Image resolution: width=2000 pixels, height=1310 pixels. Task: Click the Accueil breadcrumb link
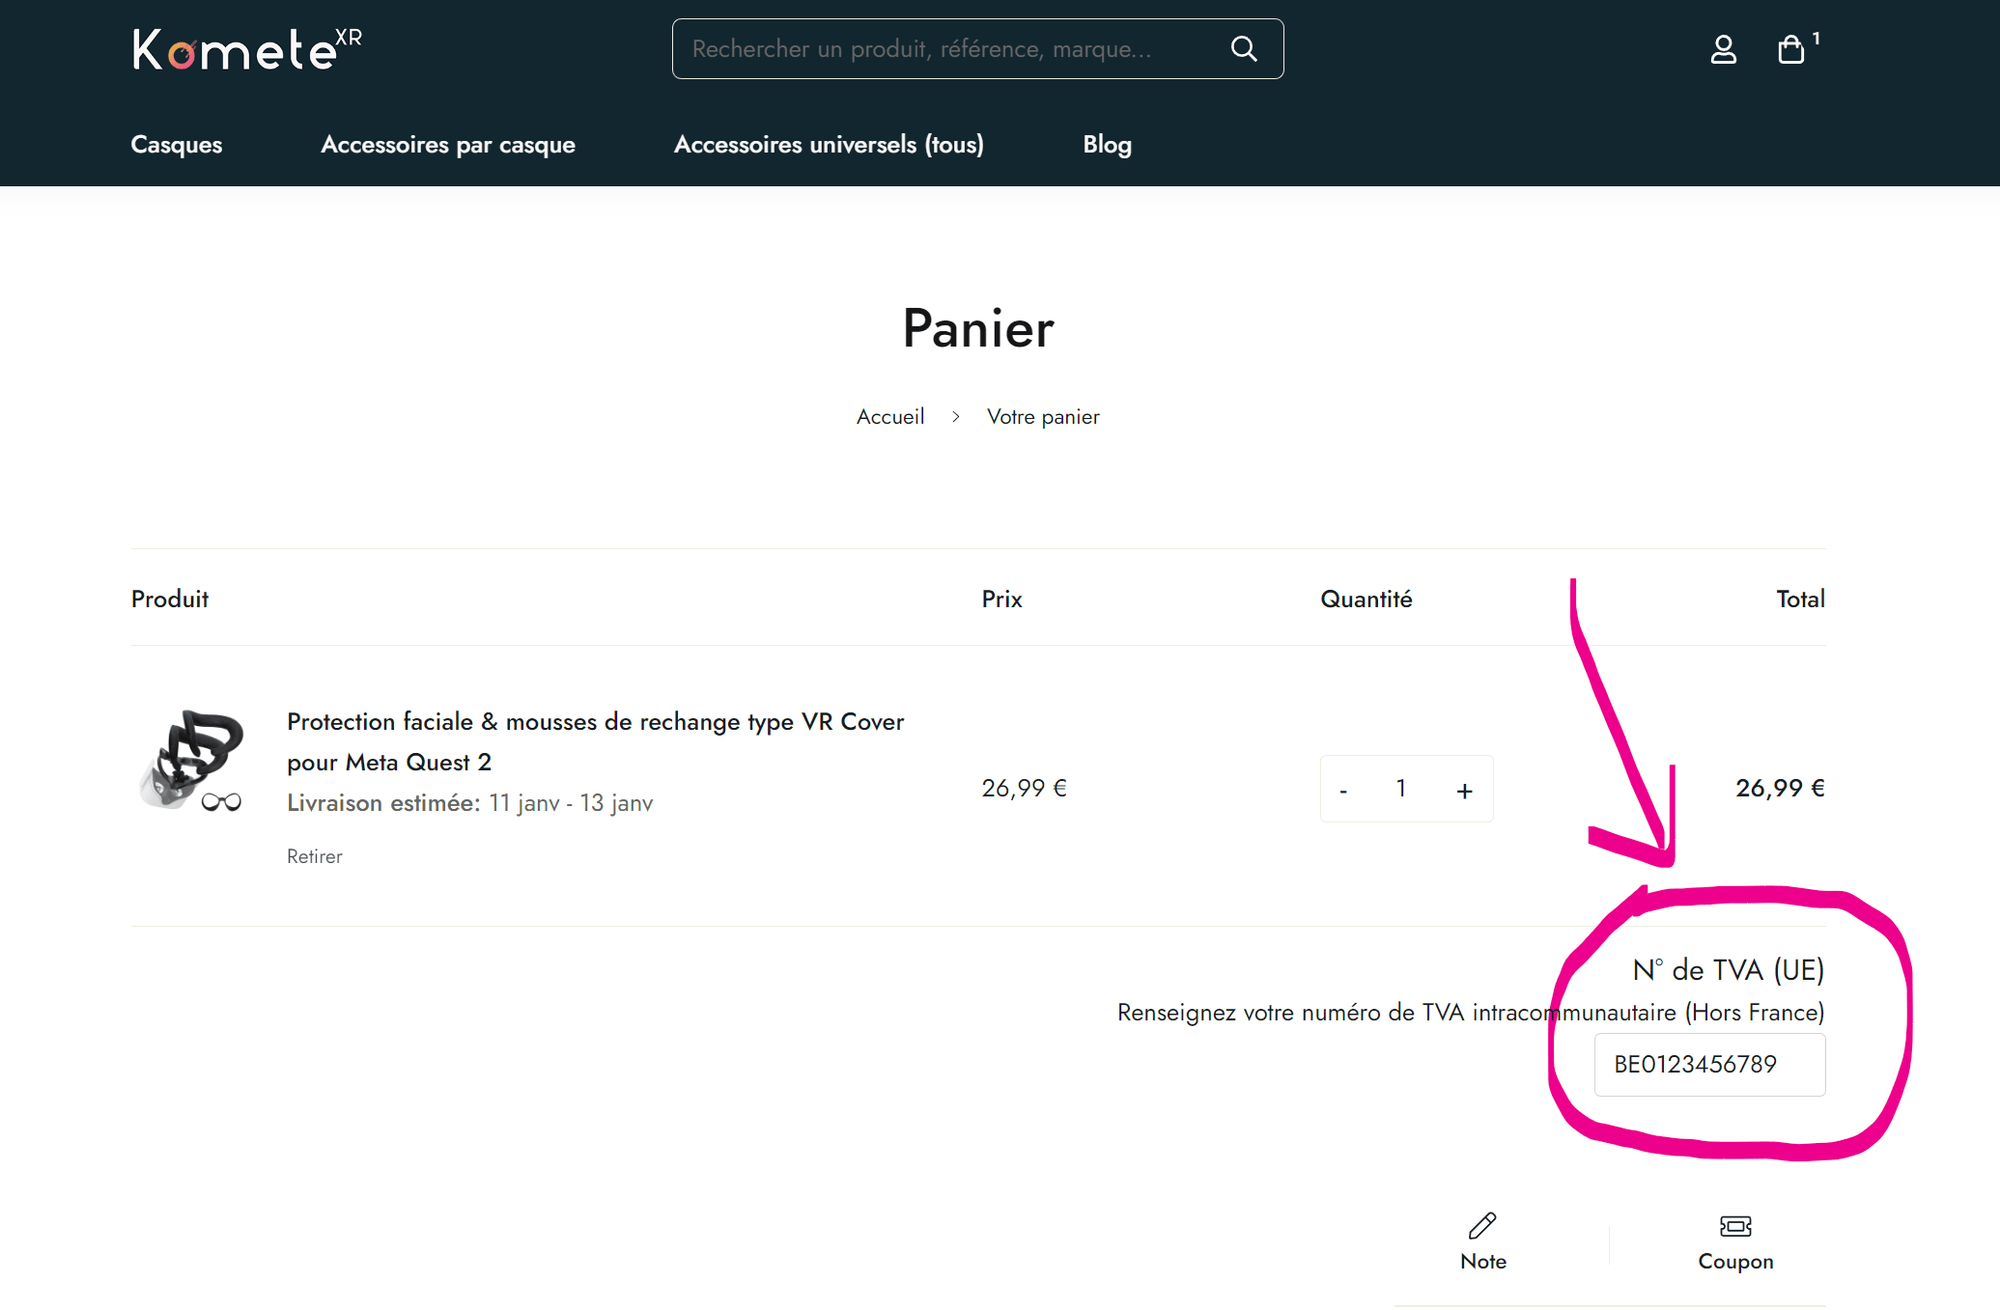click(889, 417)
